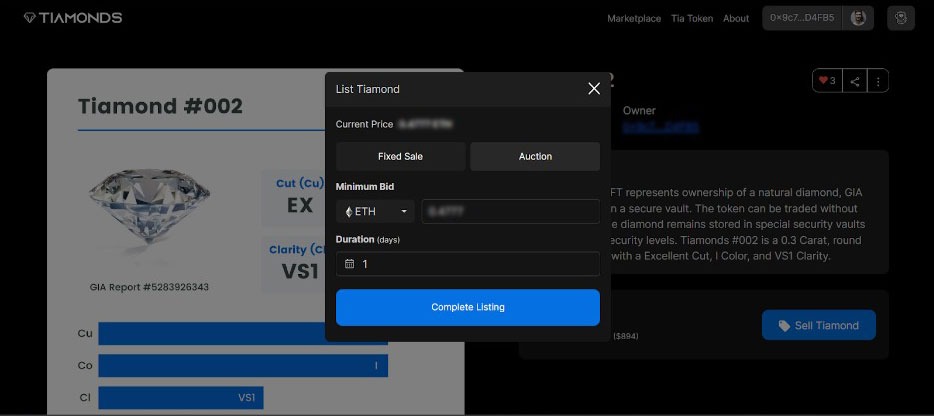The image size is (934, 416).
Task: Open the ETH currency dropdown
Action: click(x=375, y=212)
